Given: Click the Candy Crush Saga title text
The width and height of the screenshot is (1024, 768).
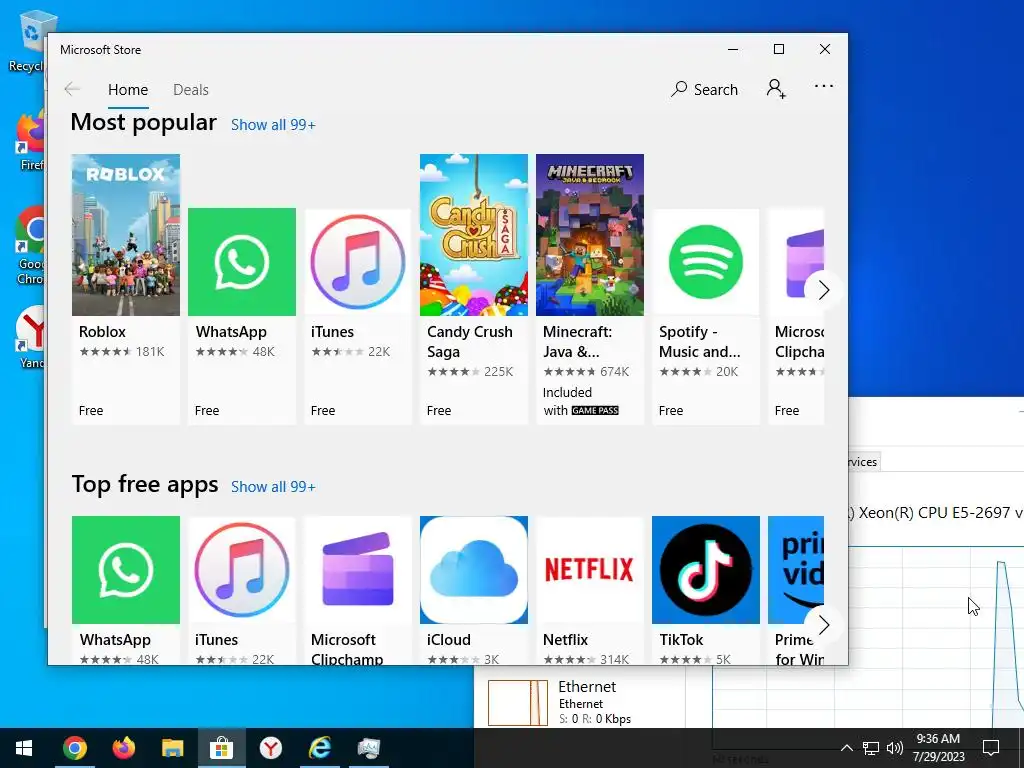Looking at the screenshot, I should click(x=470, y=342).
